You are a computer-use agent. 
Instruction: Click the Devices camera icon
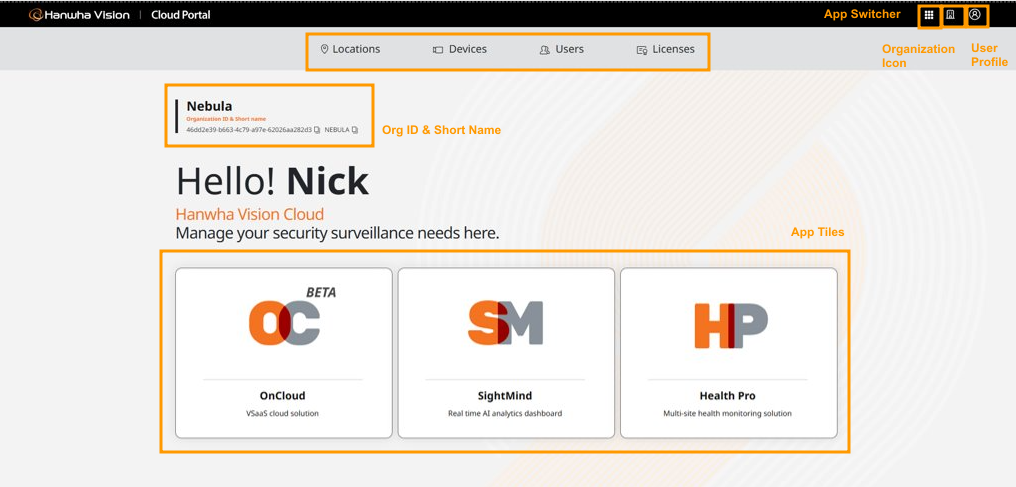click(438, 49)
